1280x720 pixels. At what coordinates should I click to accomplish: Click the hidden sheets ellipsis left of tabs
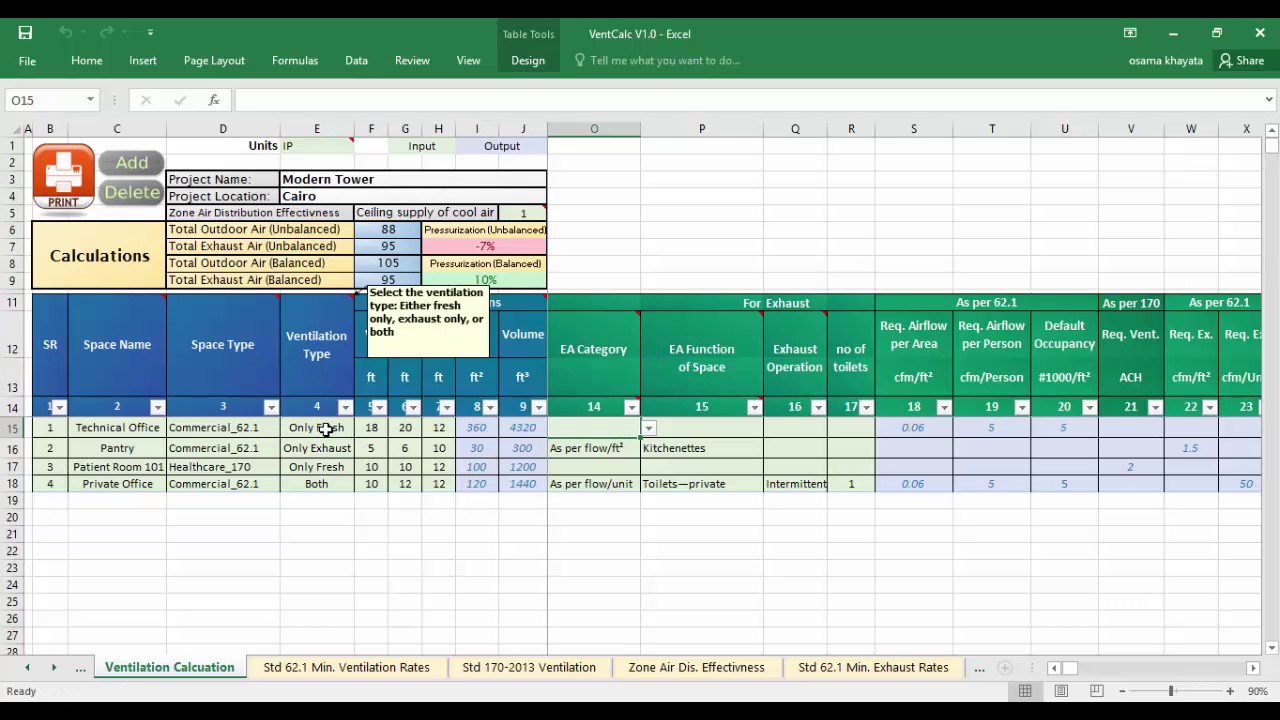pos(80,667)
